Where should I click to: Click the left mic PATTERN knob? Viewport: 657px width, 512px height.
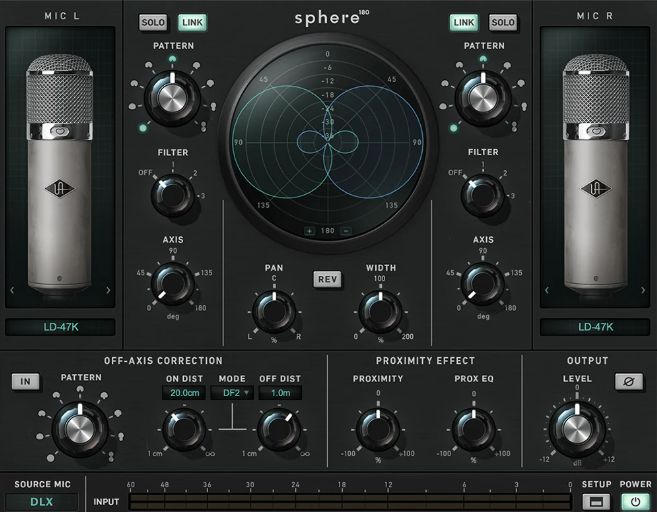point(172,98)
